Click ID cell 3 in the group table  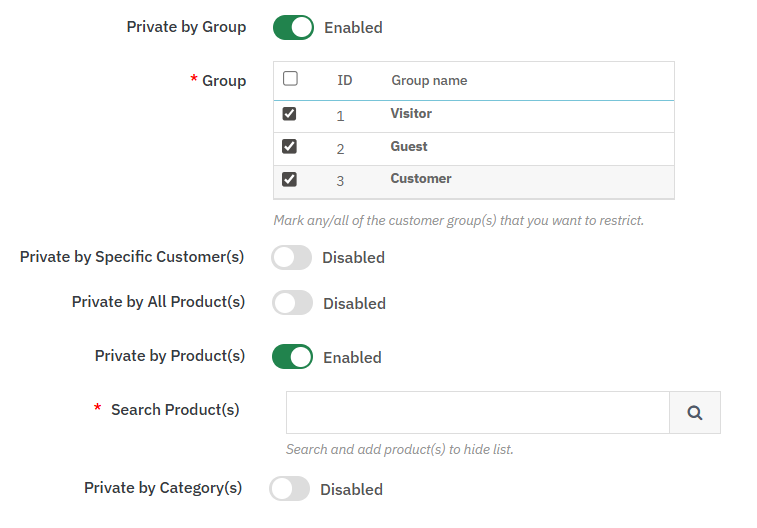(340, 181)
